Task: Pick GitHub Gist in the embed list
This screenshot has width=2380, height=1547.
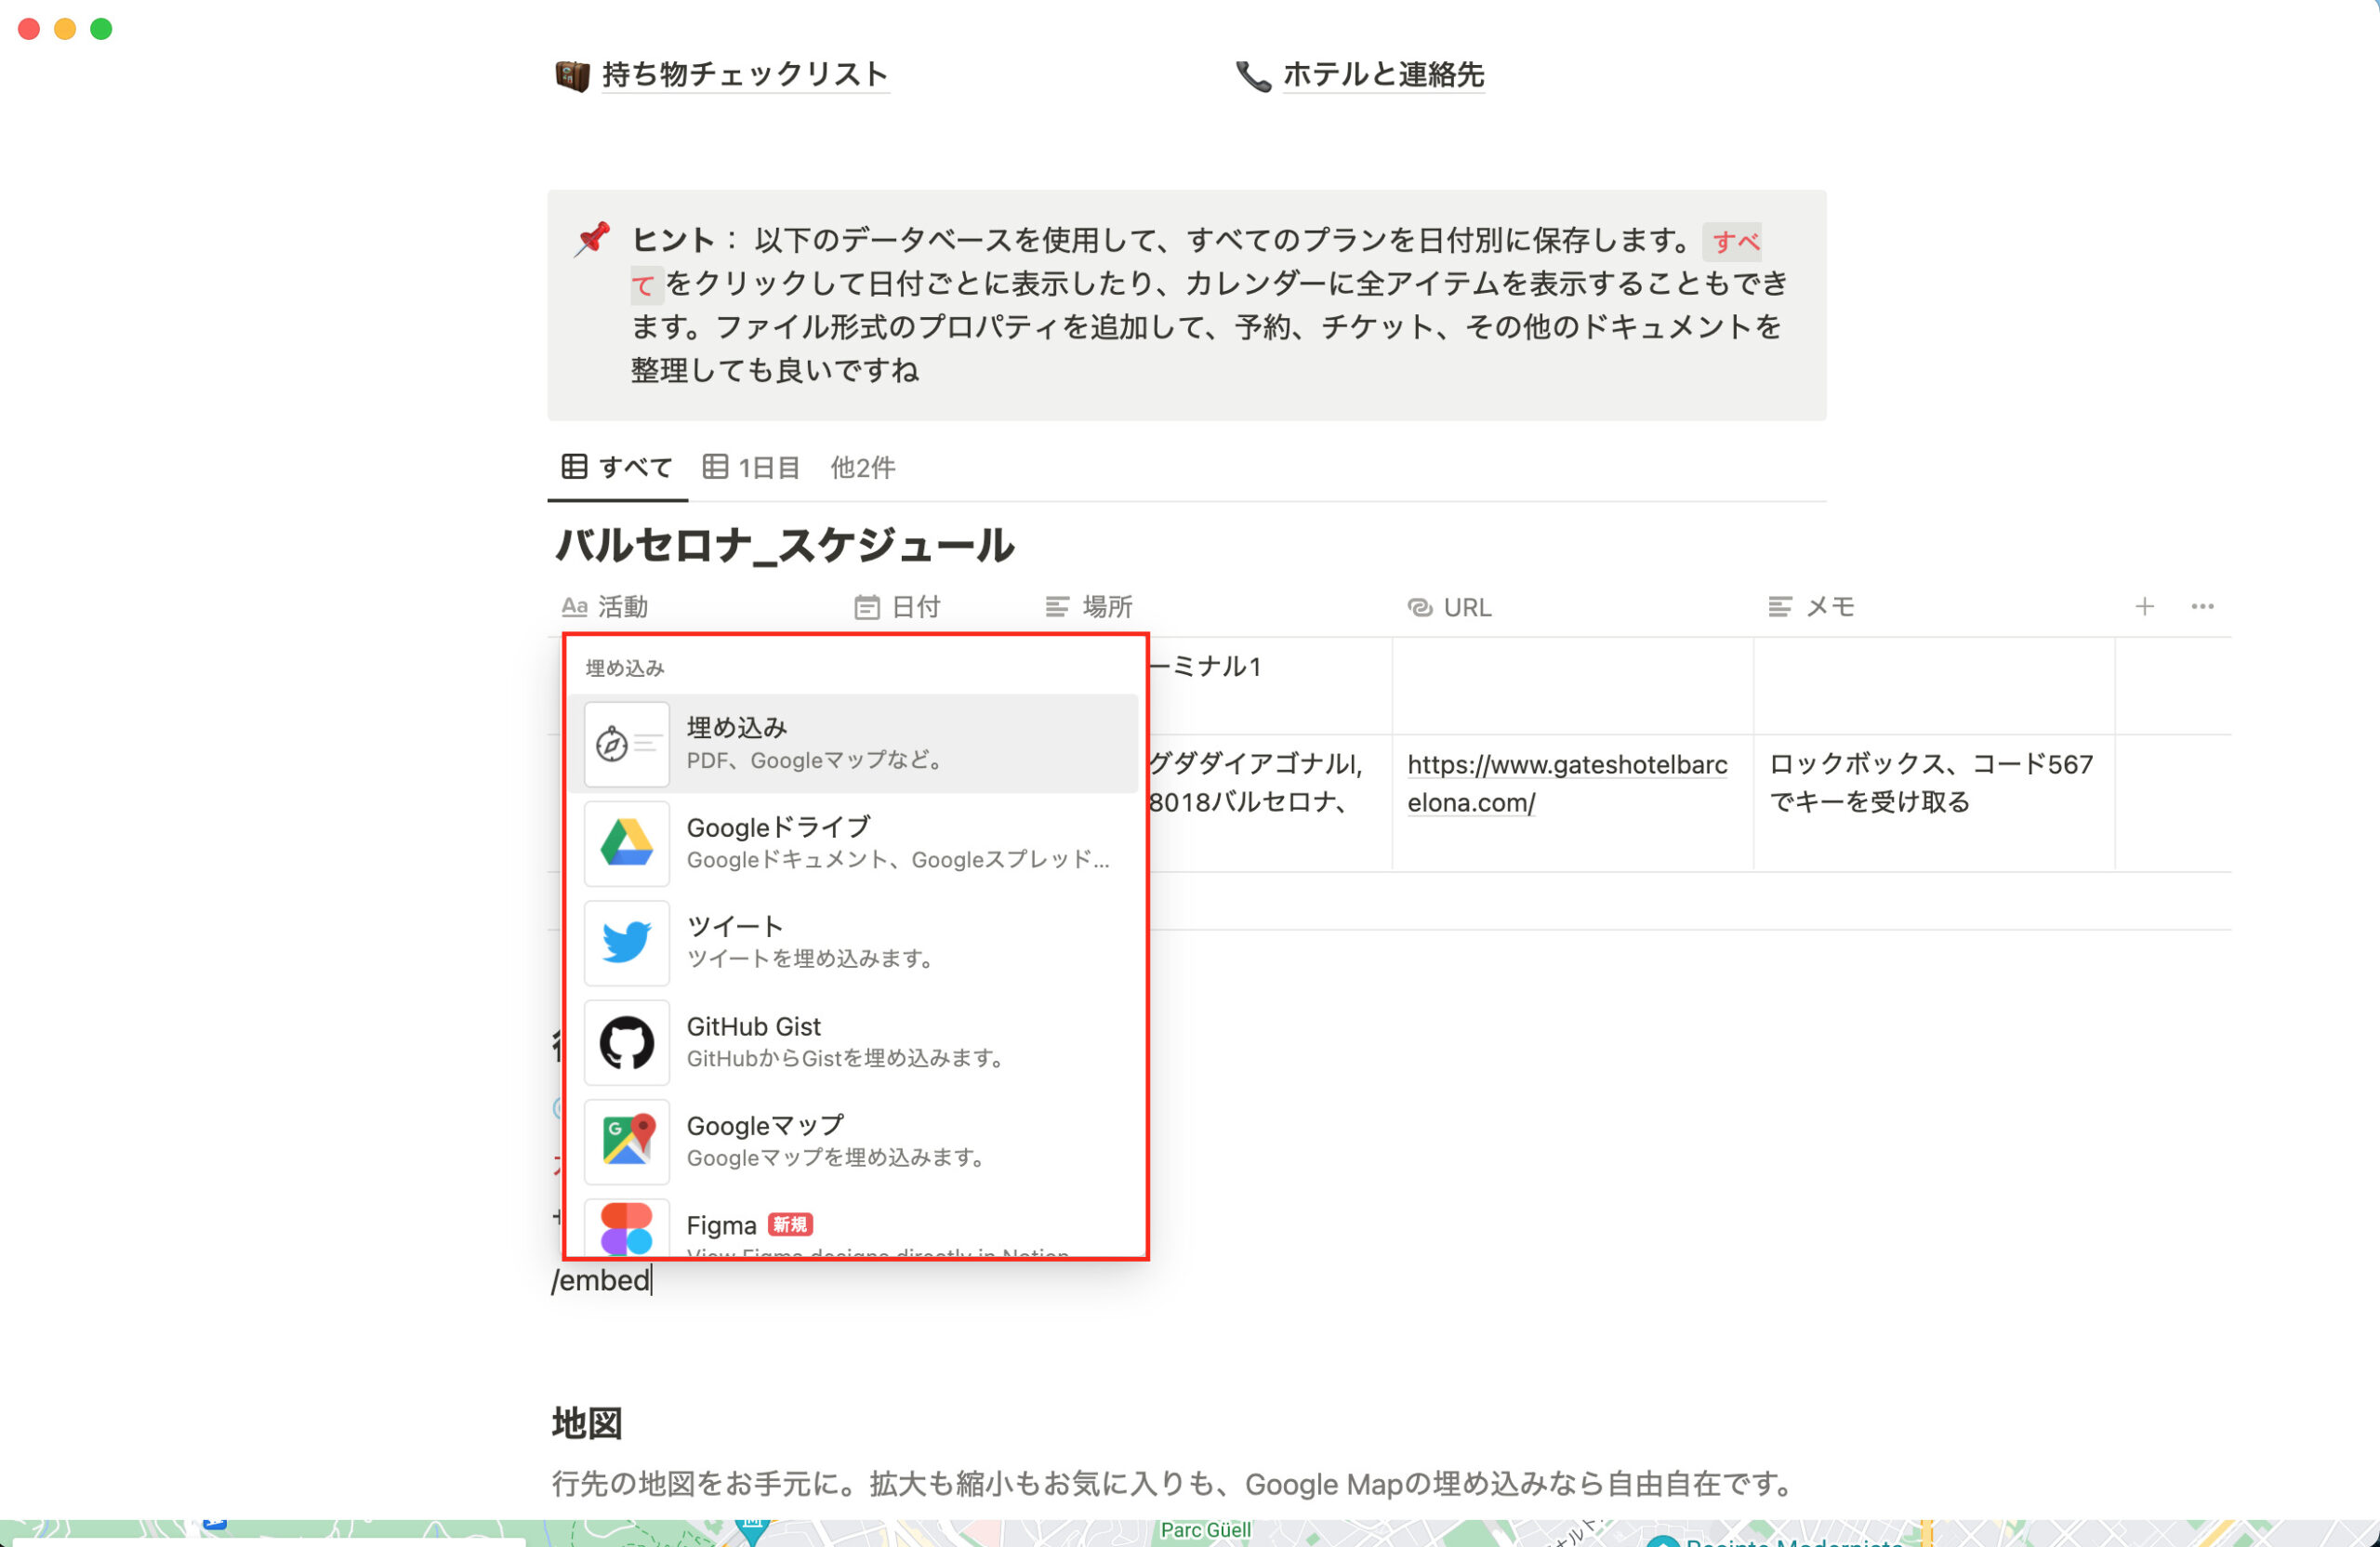Action: pyautogui.click(x=853, y=1042)
